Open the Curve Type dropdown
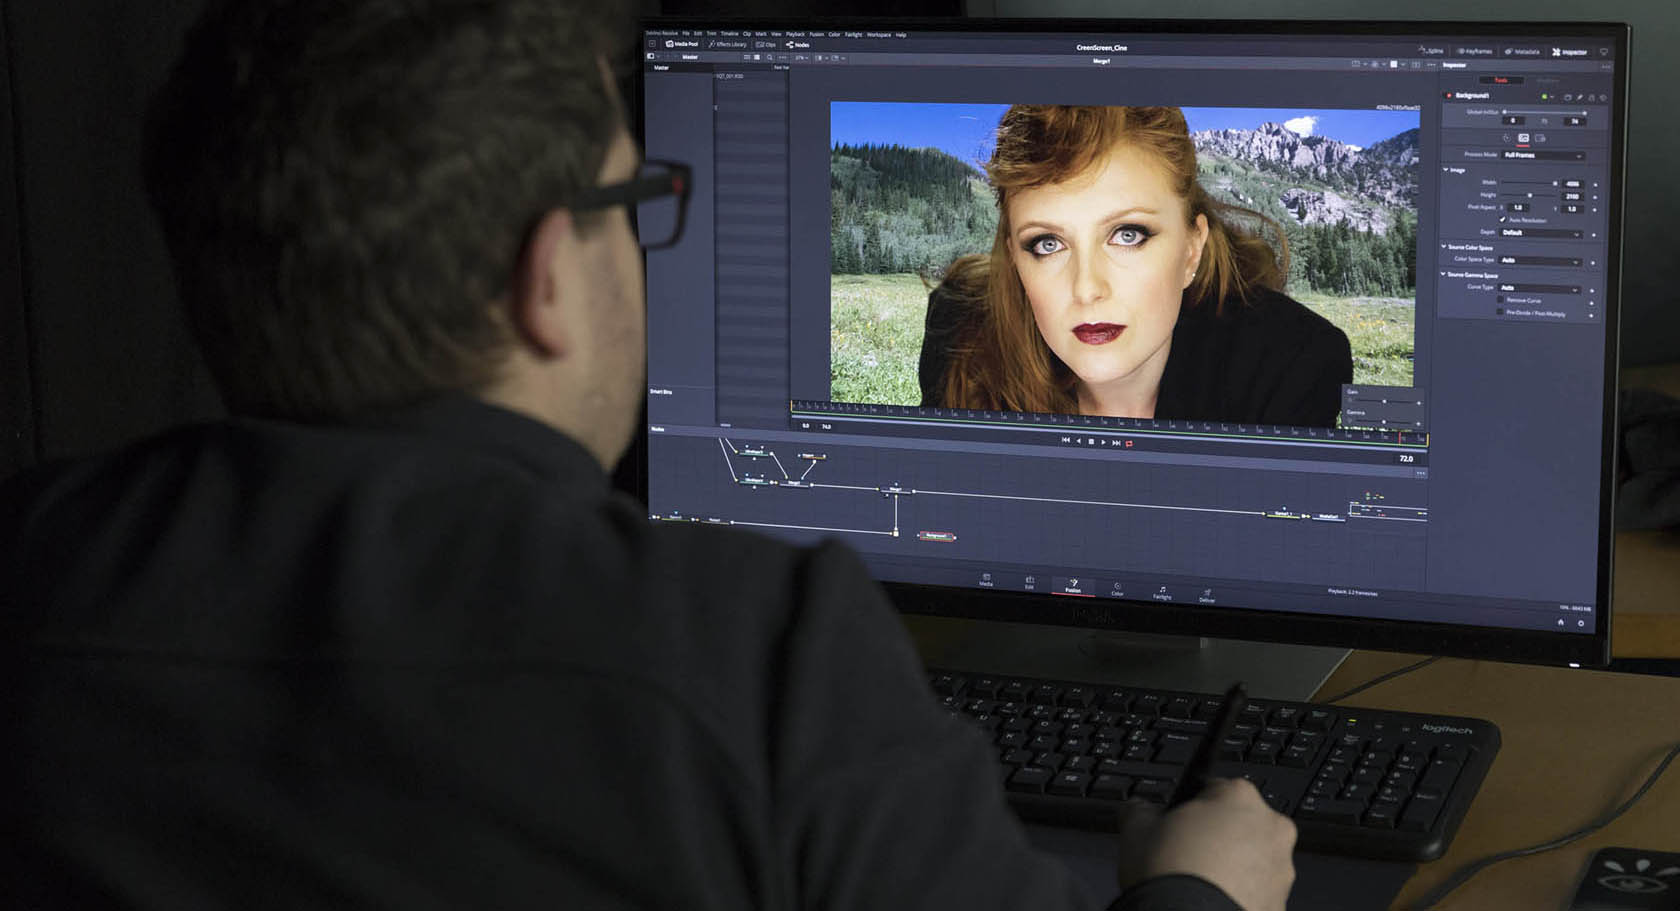 coord(1539,288)
